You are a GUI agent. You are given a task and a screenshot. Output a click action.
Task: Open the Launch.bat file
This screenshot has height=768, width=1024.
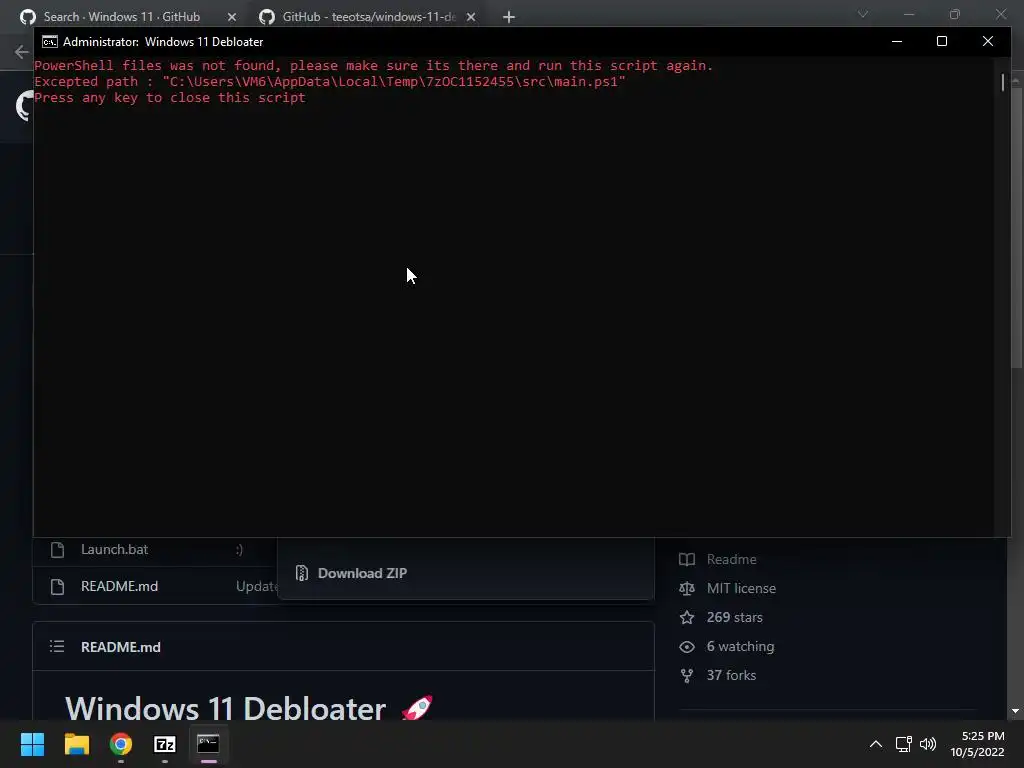(x=114, y=550)
